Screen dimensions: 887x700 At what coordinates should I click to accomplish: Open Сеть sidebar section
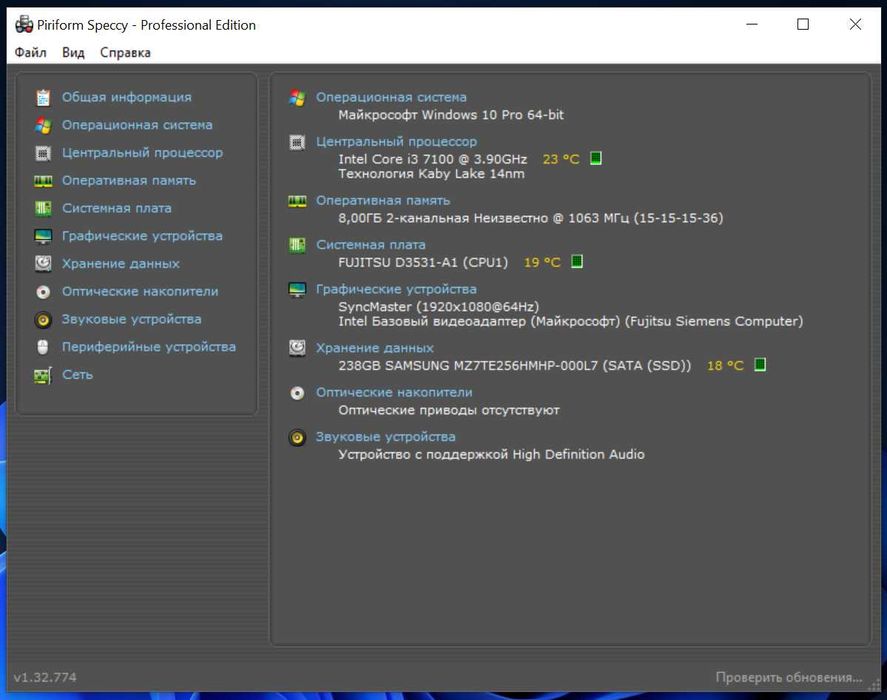(x=77, y=375)
